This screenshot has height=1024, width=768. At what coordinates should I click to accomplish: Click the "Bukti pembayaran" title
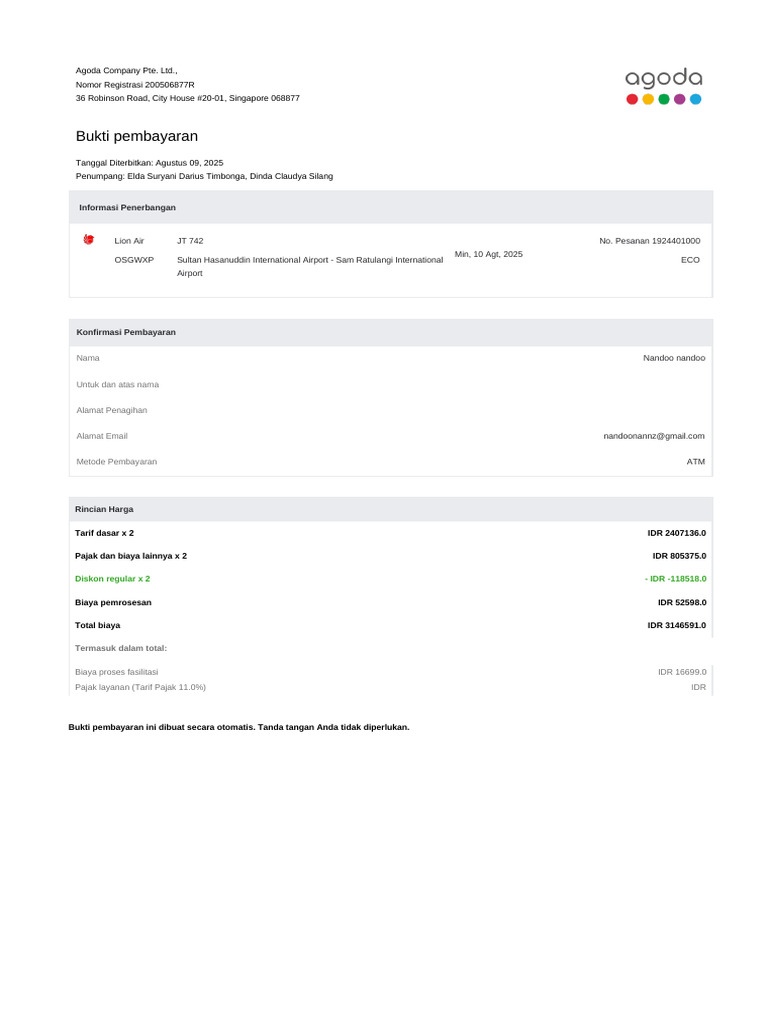[137, 136]
